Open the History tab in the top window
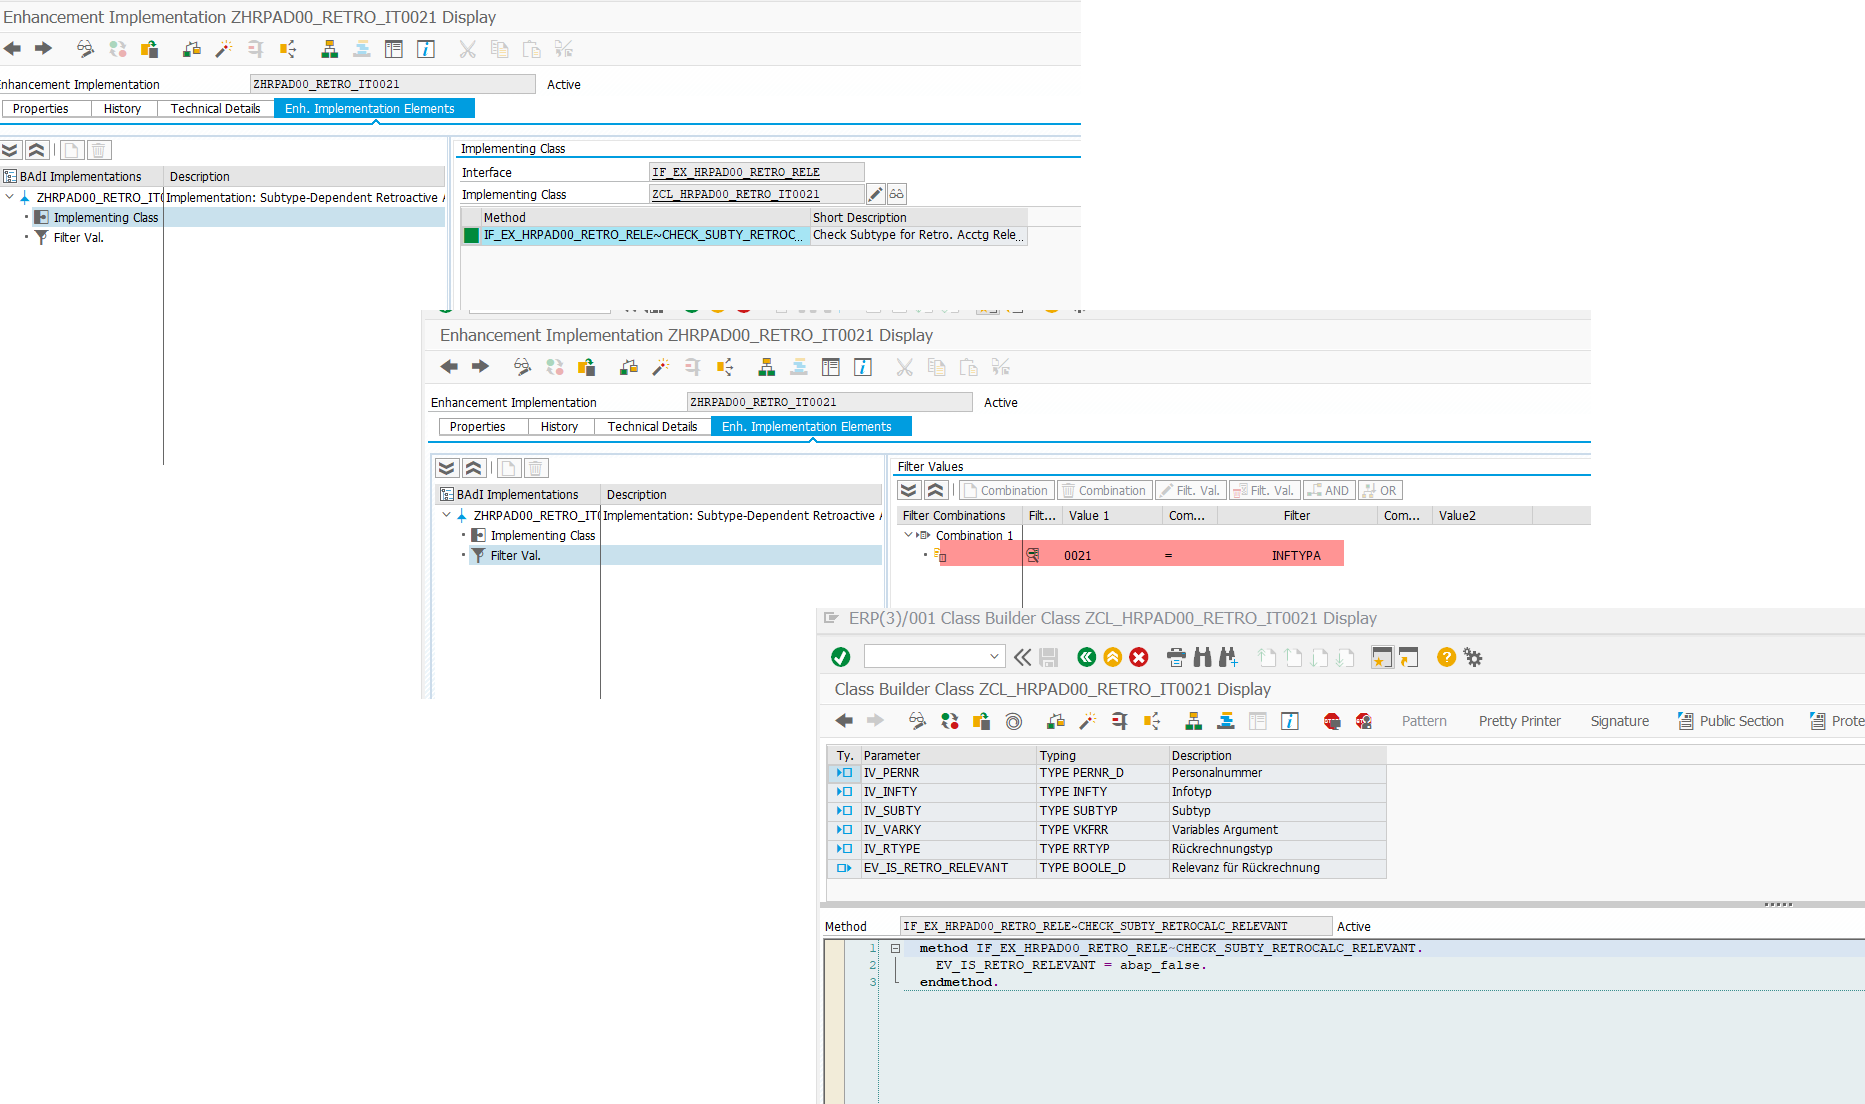The image size is (1865, 1104). [x=122, y=109]
